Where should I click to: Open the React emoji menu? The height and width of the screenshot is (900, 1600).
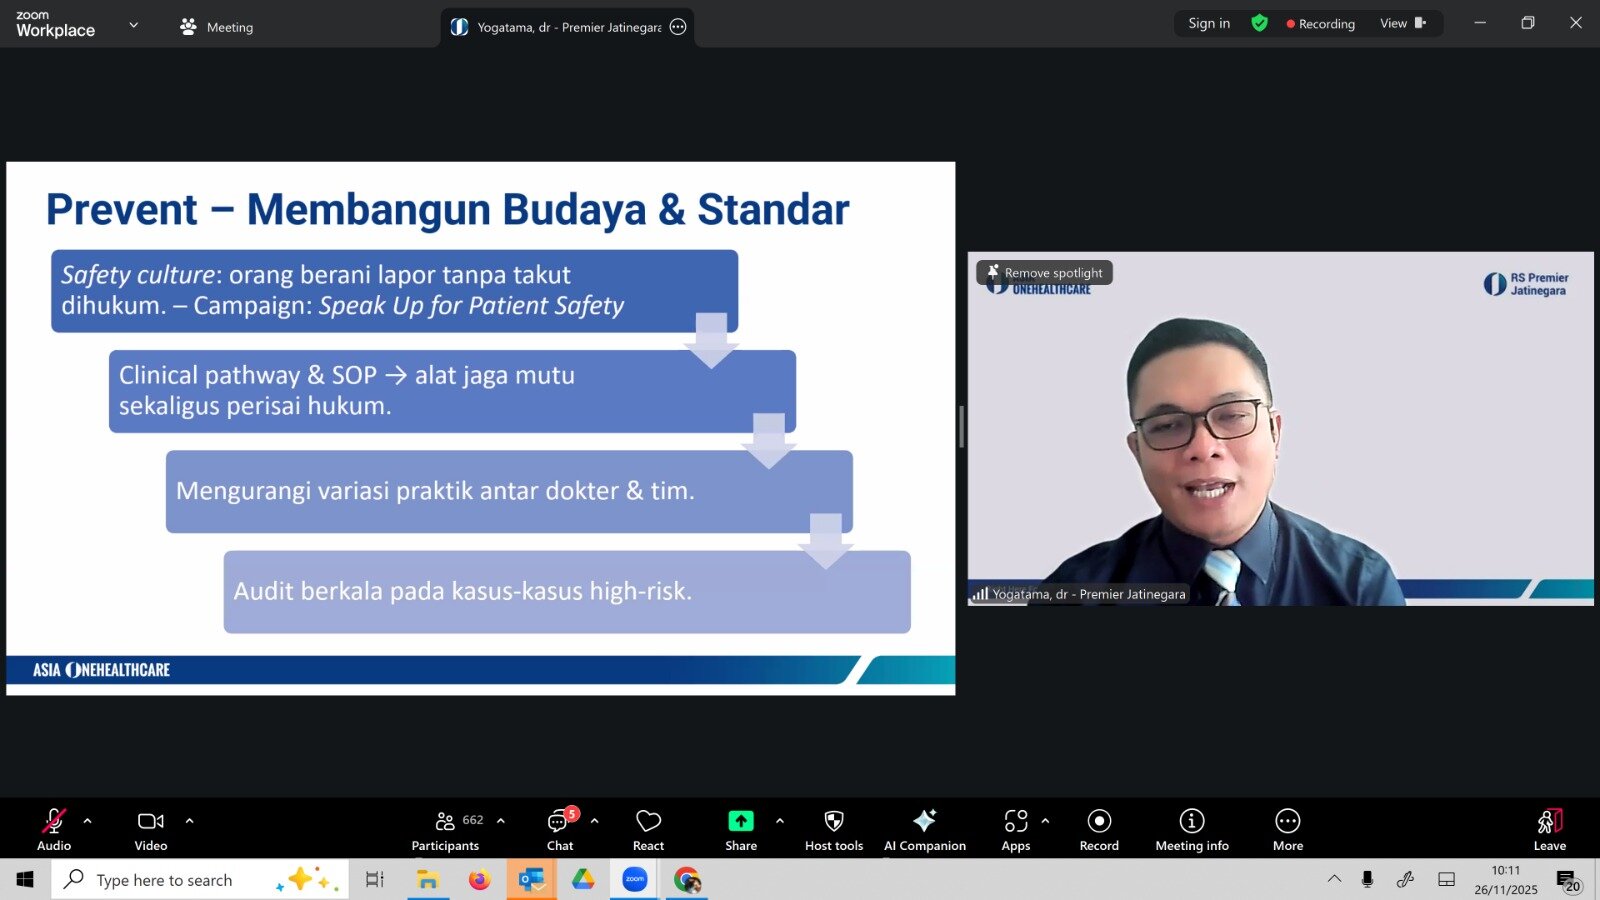(x=648, y=829)
